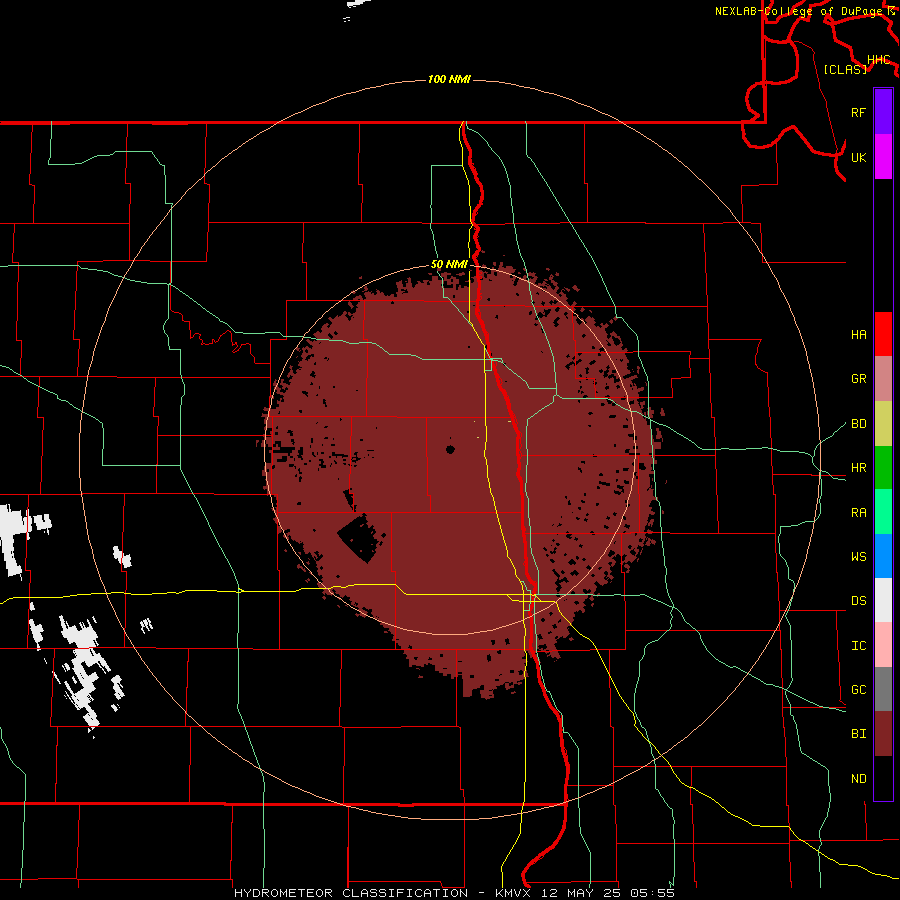Screen dimensions: 900x900
Task: Click the dark green HR legend swatch
Action: [883, 468]
